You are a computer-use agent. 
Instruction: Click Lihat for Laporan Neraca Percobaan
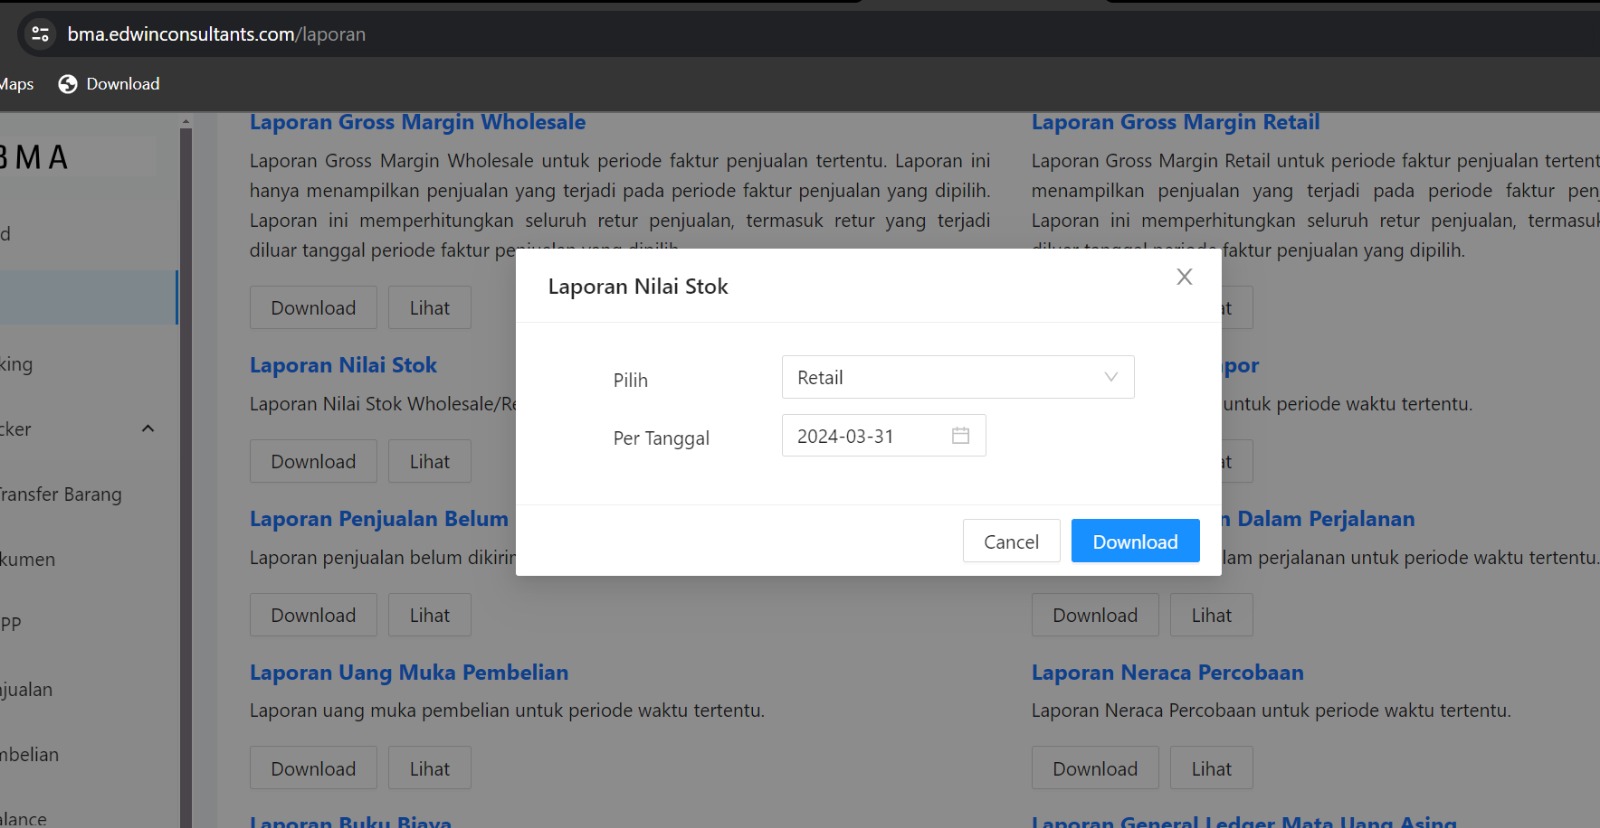tap(1211, 769)
